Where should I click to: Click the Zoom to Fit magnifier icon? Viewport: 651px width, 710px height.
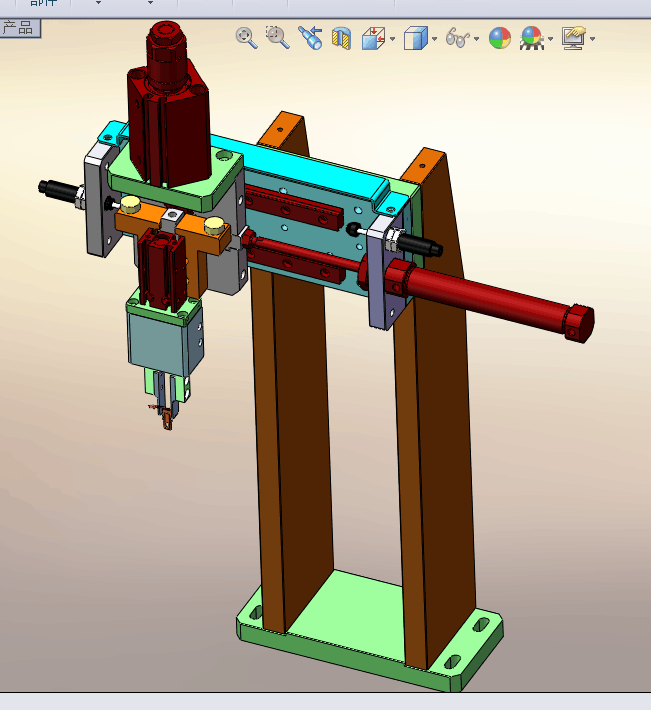tap(246, 38)
